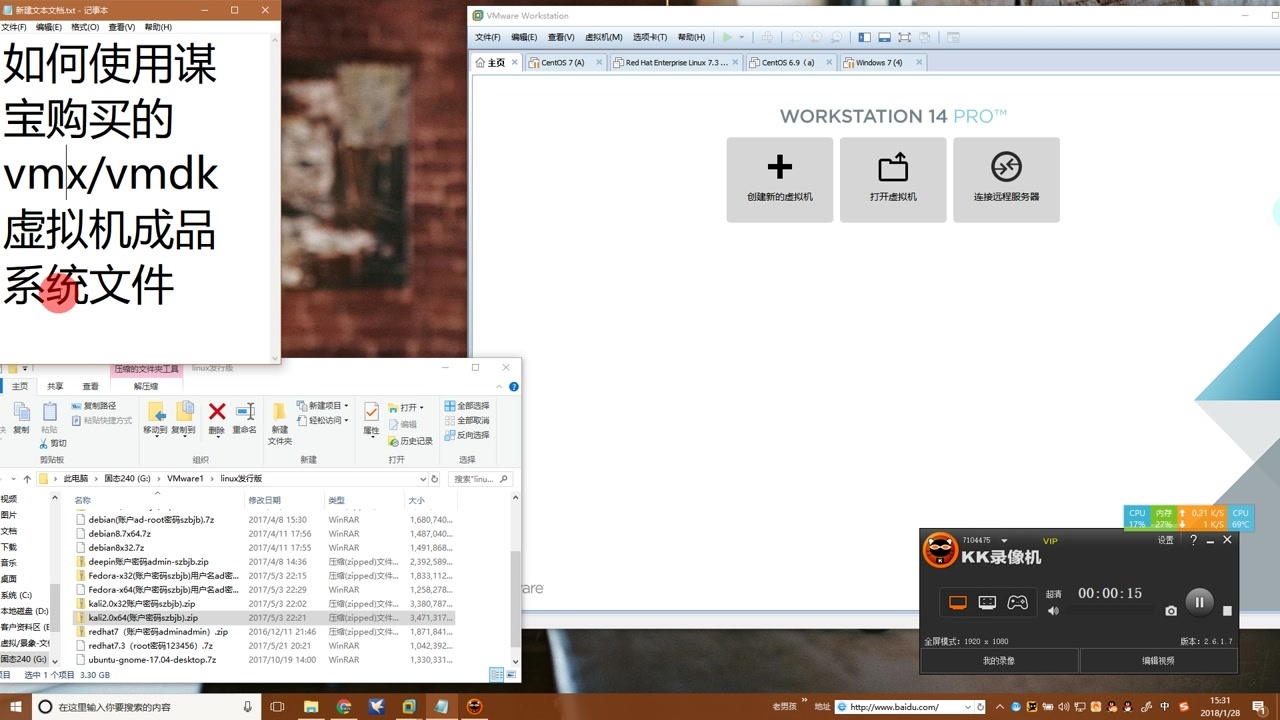Click the green power-on play icon in VMware

(x=728, y=37)
